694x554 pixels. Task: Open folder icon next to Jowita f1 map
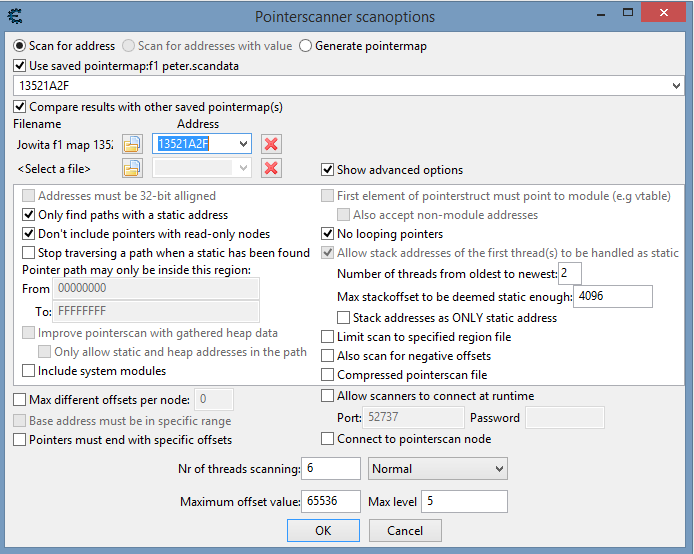(x=132, y=144)
